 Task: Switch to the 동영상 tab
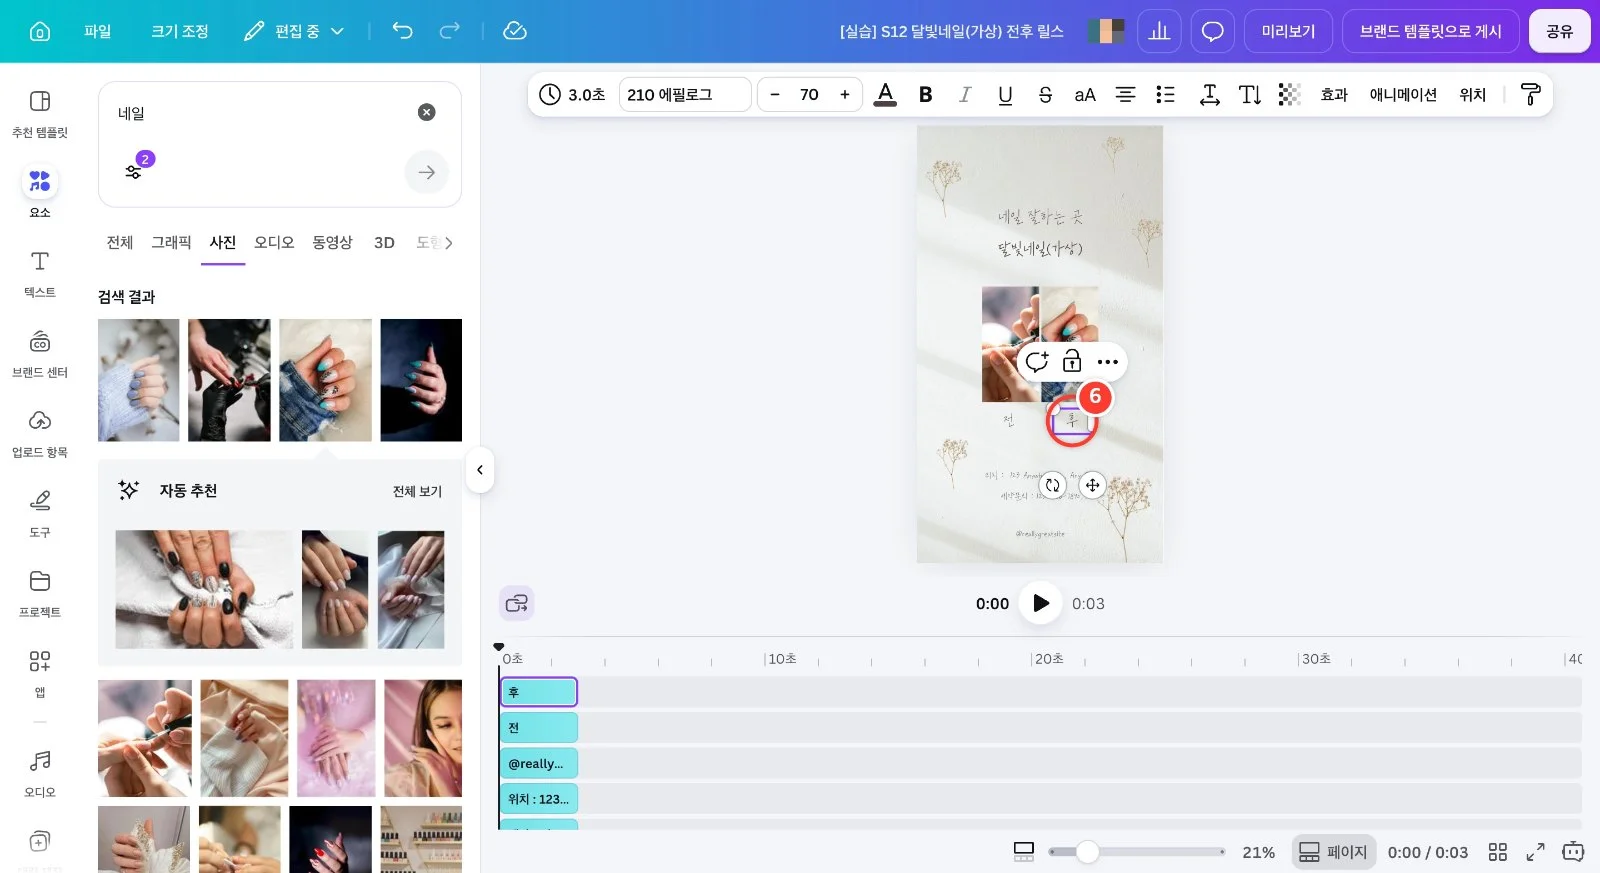click(x=332, y=242)
